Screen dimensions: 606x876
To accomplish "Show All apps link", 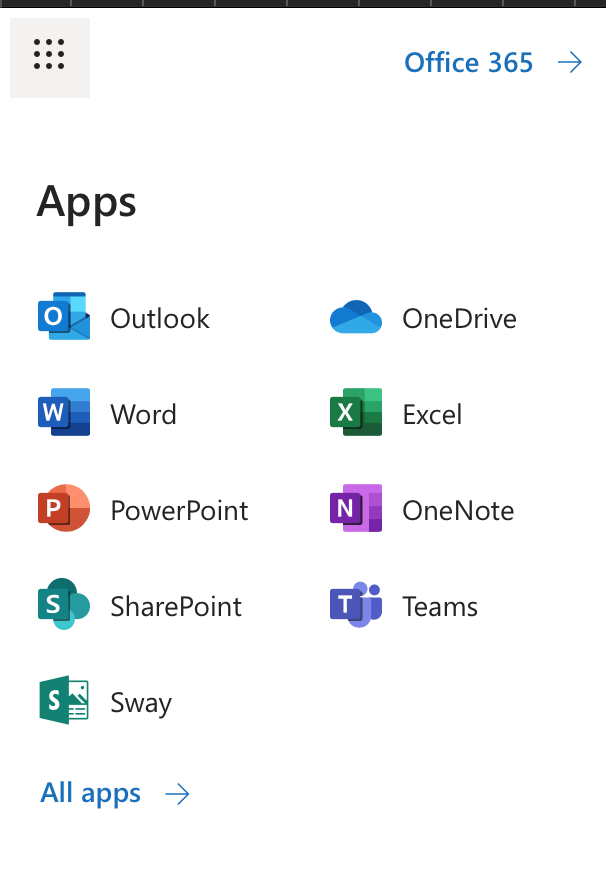I will pyautogui.click(x=90, y=793).
